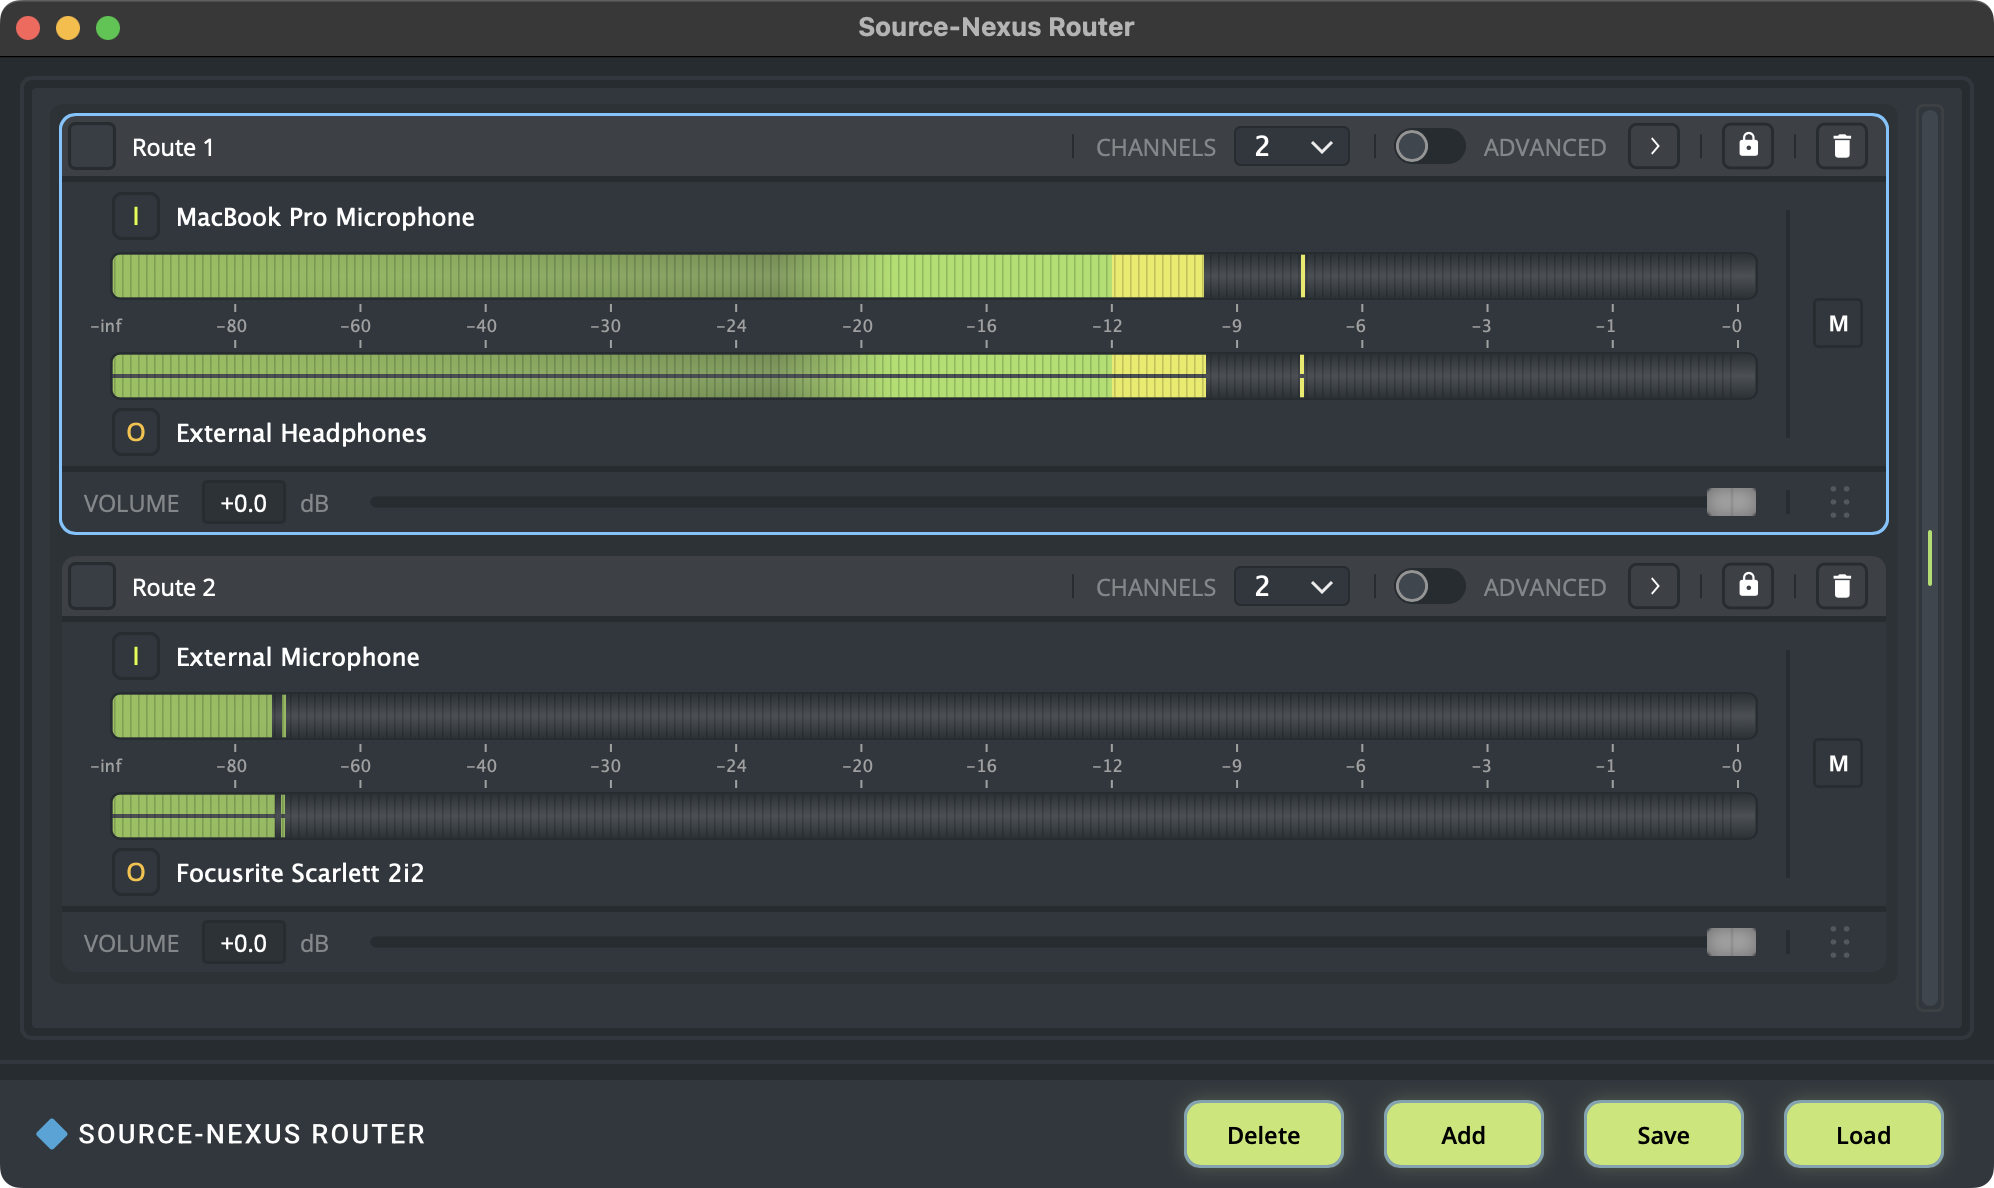Toggle Advanced switch for Route 1

(x=1428, y=147)
